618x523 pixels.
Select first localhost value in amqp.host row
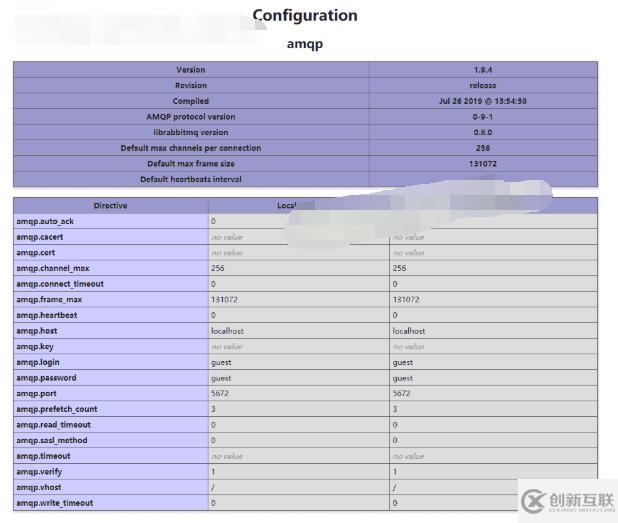click(x=227, y=331)
